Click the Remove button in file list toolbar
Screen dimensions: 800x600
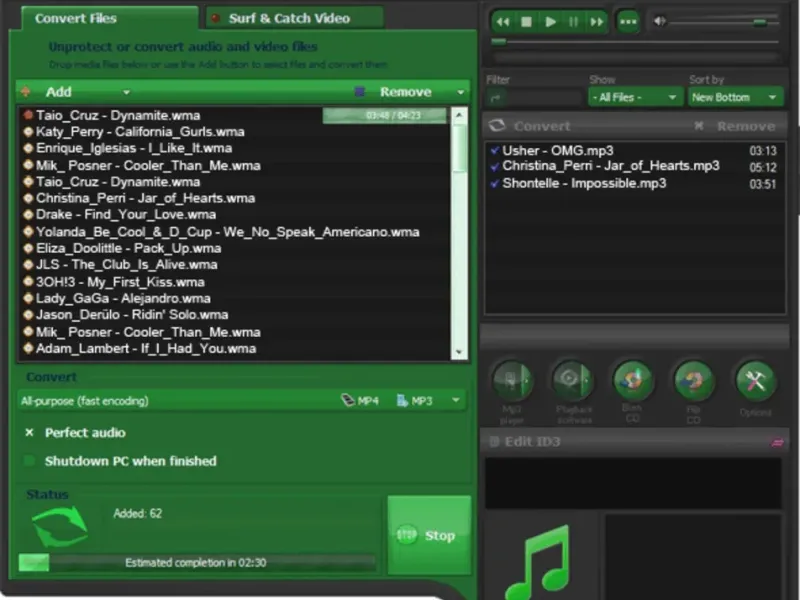click(406, 92)
